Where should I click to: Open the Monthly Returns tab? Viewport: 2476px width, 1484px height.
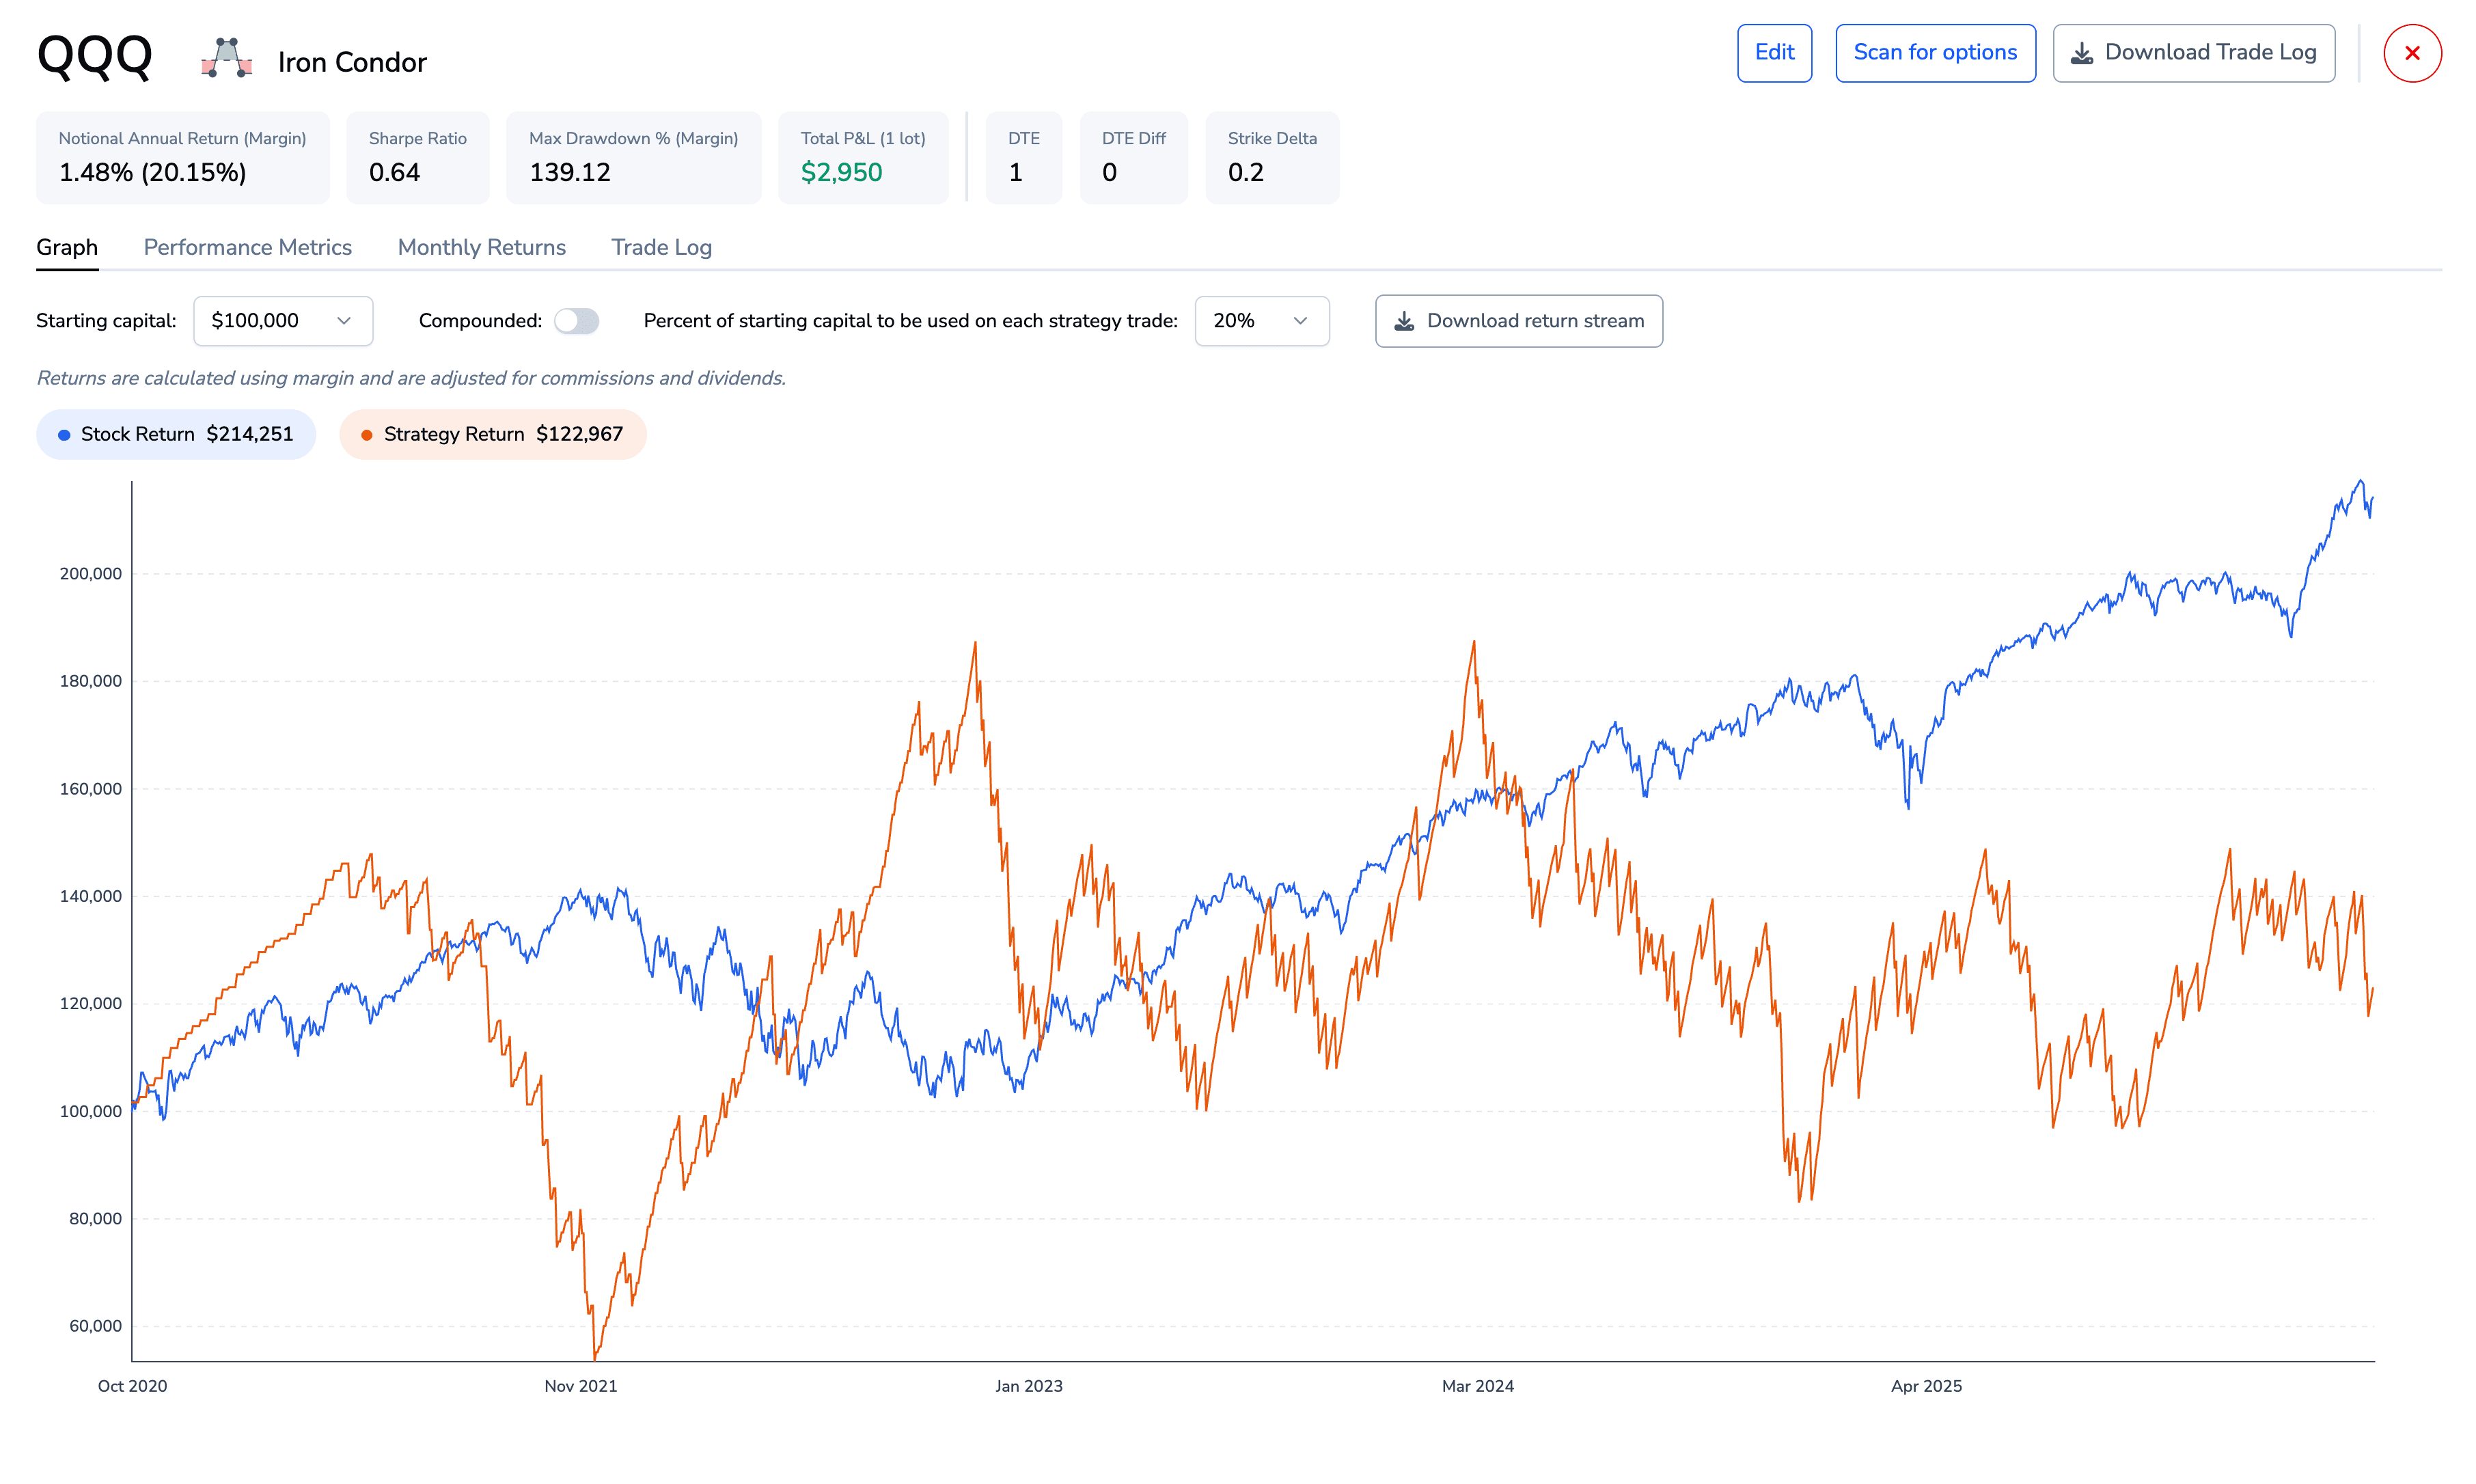click(x=481, y=247)
